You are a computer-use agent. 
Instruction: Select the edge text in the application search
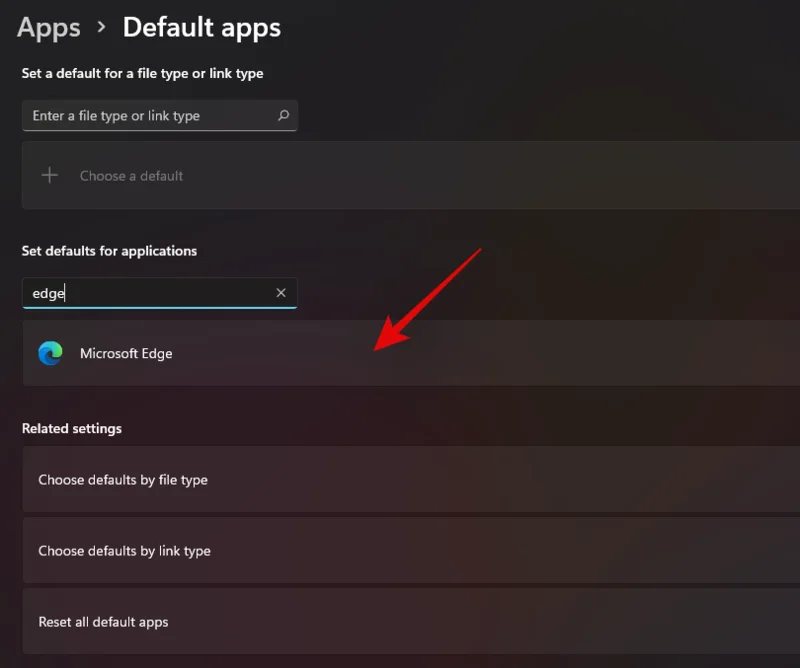48,292
